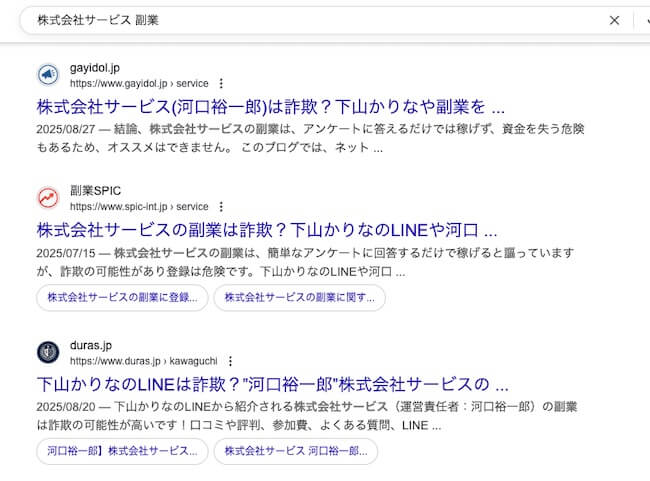
Task: Click the snippet dated 2025/08/20
Action: [x=307, y=416]
